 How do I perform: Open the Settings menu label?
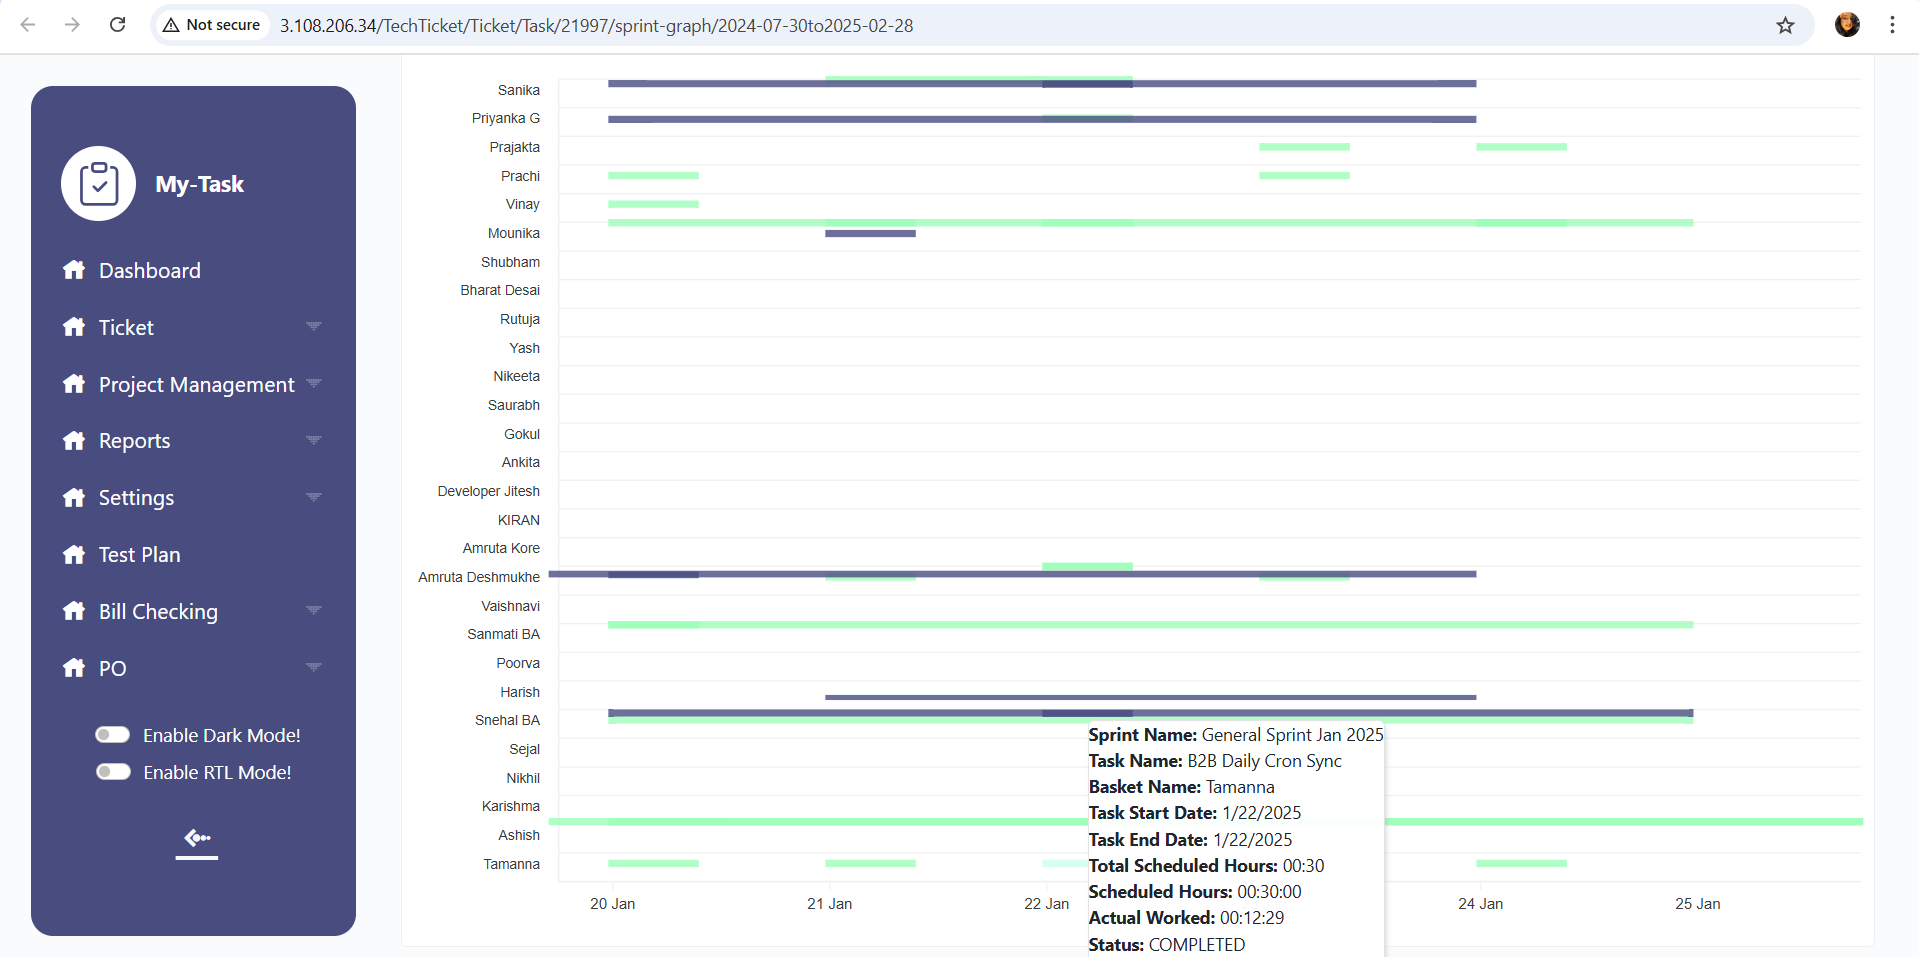[136, 498]
